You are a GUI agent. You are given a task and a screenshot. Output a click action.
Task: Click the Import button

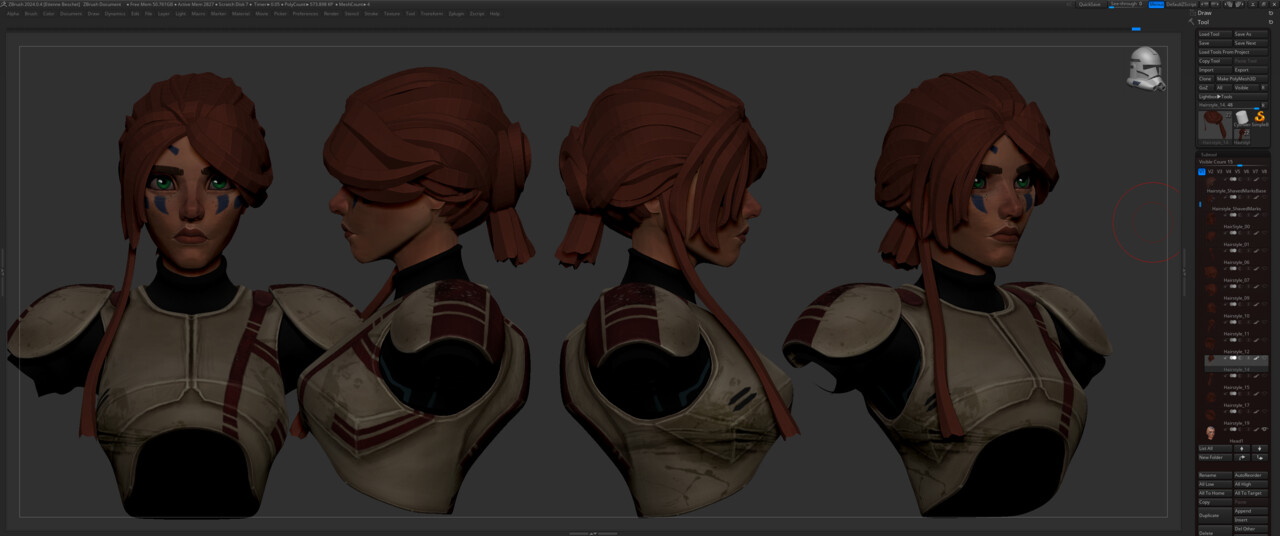[1215, 70]
